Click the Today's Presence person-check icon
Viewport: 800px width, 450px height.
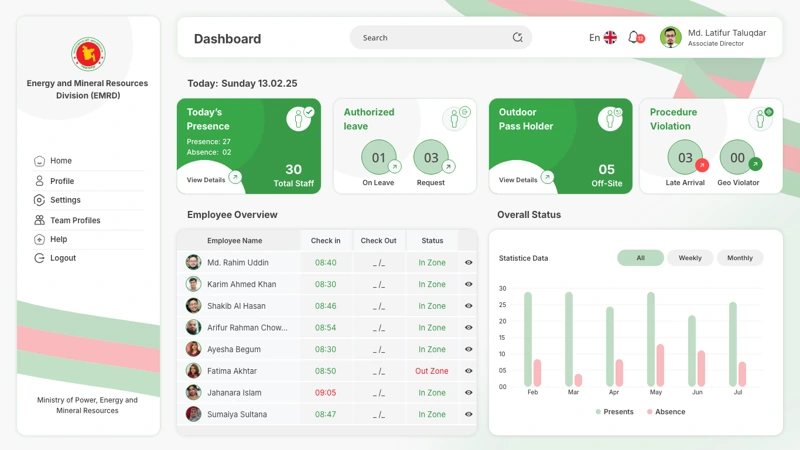300,119
